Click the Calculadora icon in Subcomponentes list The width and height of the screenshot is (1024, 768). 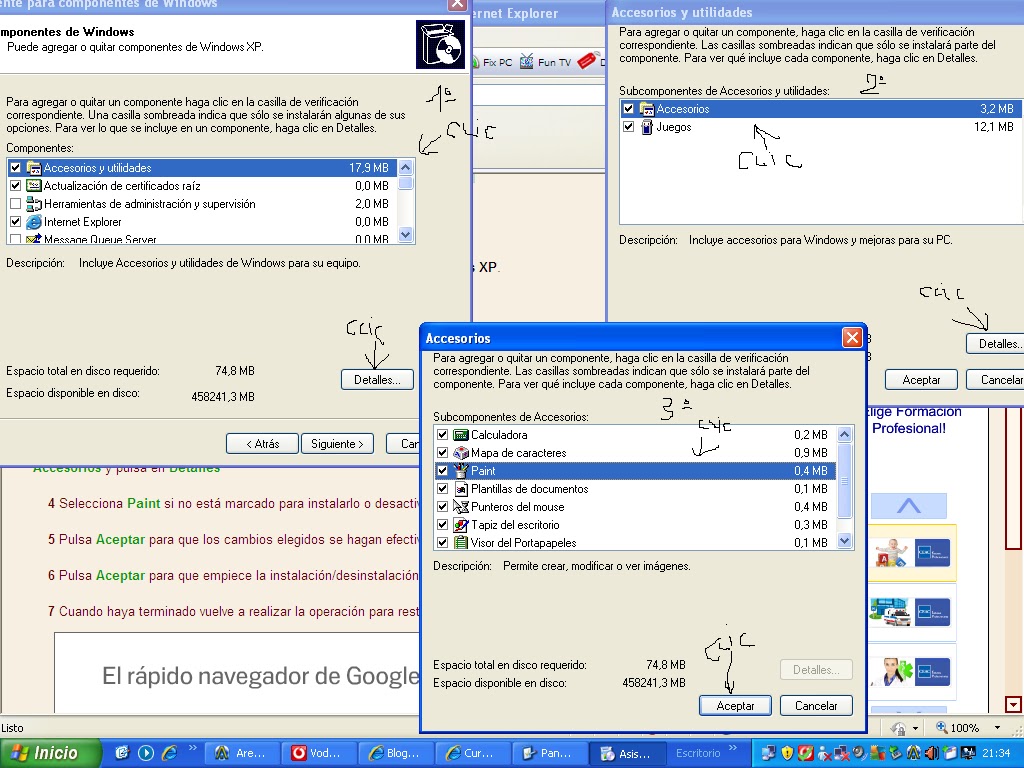459,434
